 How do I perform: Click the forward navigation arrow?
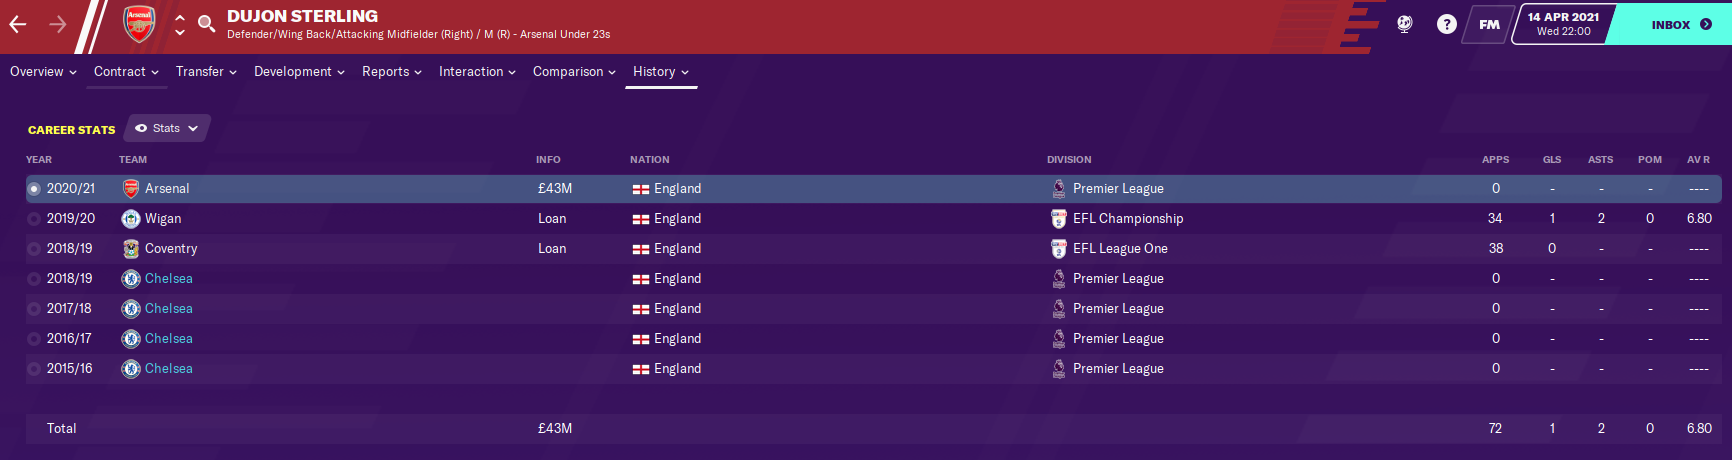point(58,24)
